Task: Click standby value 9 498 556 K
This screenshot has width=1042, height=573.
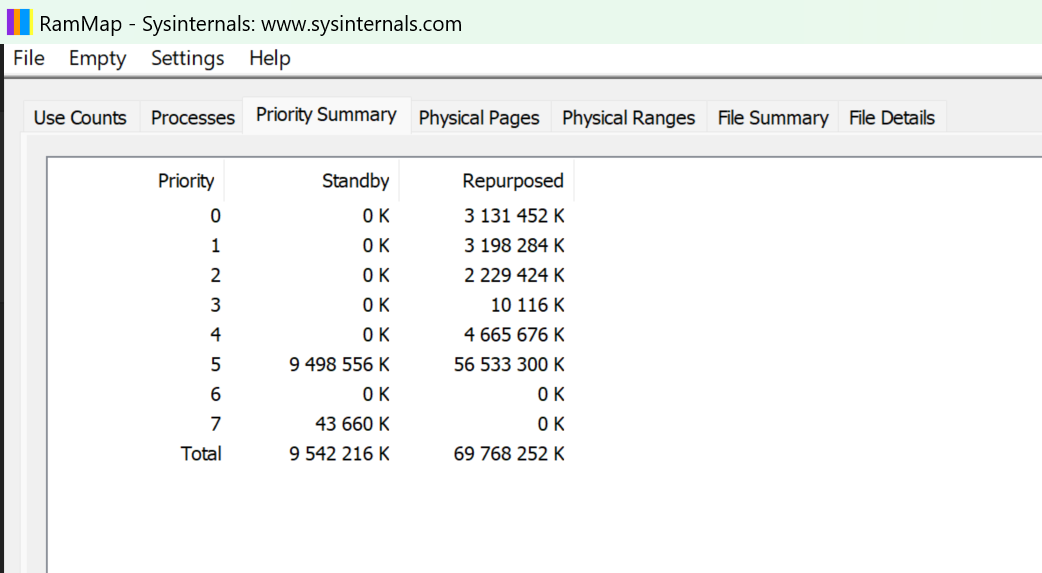Action: click(x=340, y=365)
